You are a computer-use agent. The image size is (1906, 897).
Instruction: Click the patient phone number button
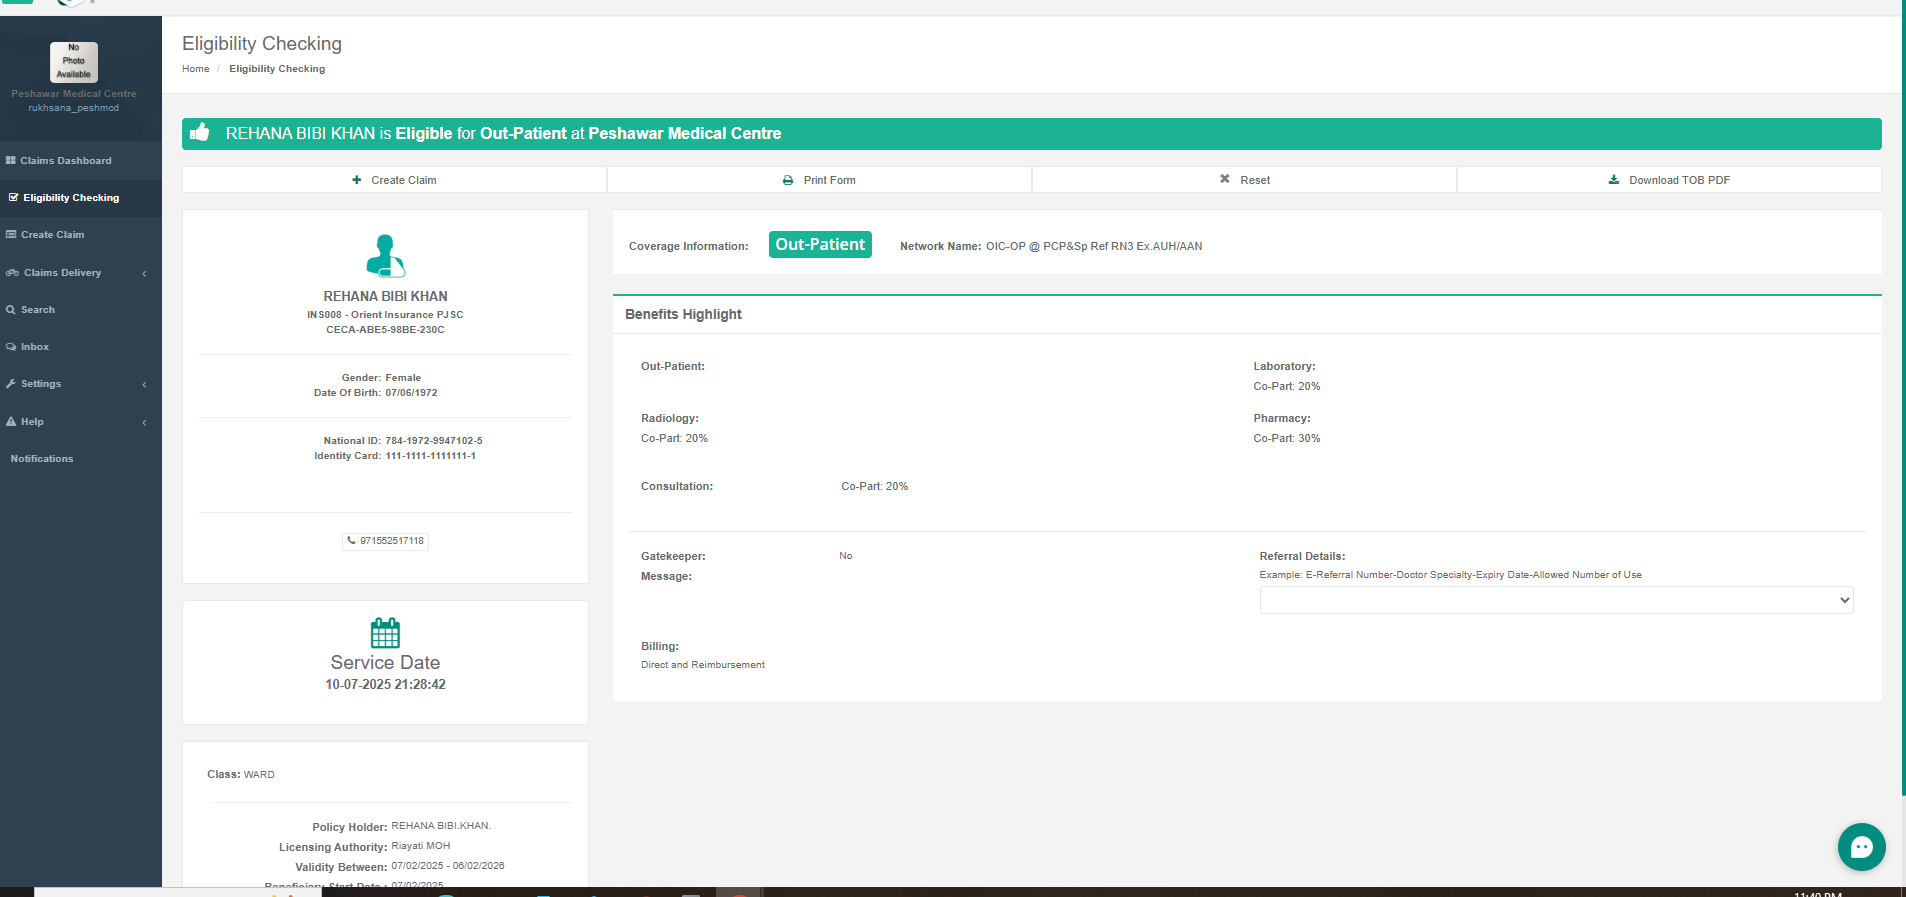click(x=386, y=541)
